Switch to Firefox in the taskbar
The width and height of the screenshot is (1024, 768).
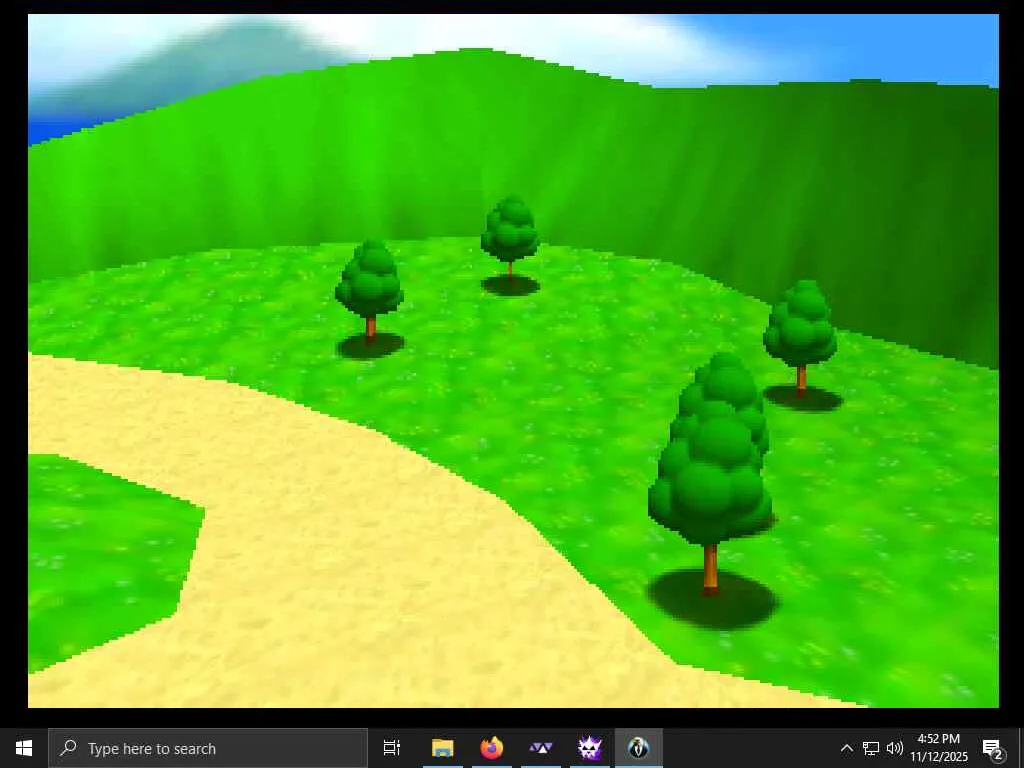(x=492, y=748)
